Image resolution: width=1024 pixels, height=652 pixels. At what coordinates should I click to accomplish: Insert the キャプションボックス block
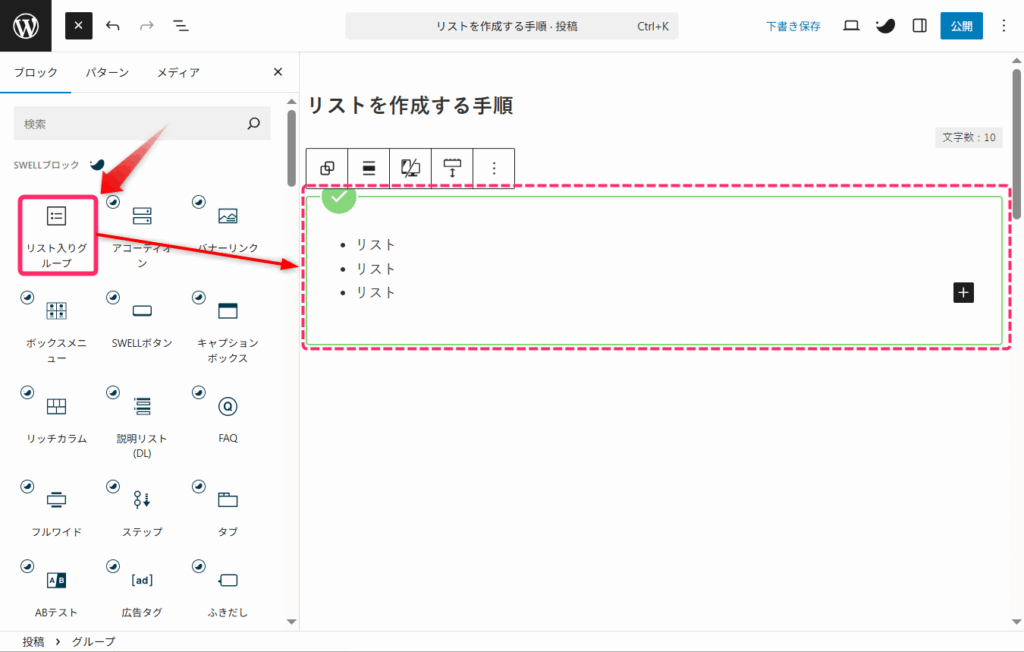pyautogui.click(x=228, y=328)
